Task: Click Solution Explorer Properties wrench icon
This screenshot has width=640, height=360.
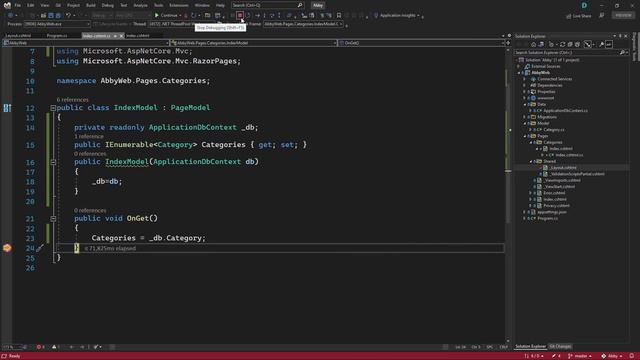Action: (x=601, y=44)
